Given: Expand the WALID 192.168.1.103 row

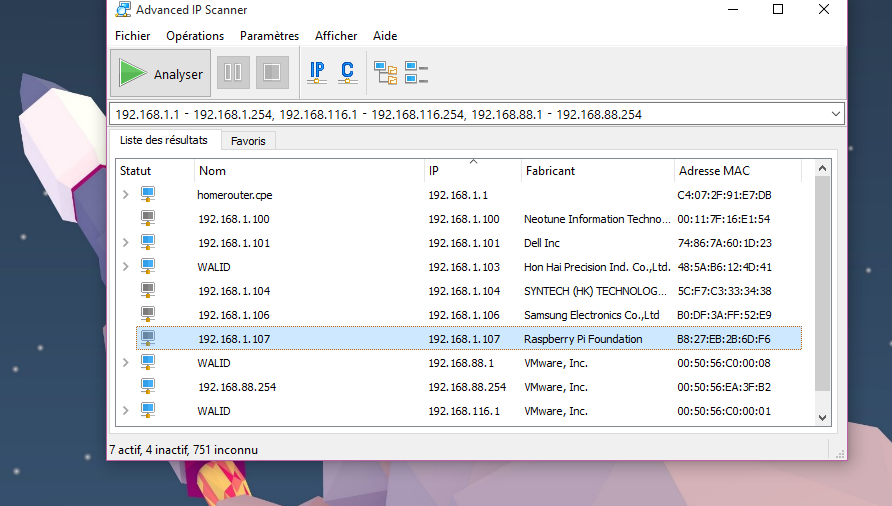Looking at the screenshot, I should [126, 266].
